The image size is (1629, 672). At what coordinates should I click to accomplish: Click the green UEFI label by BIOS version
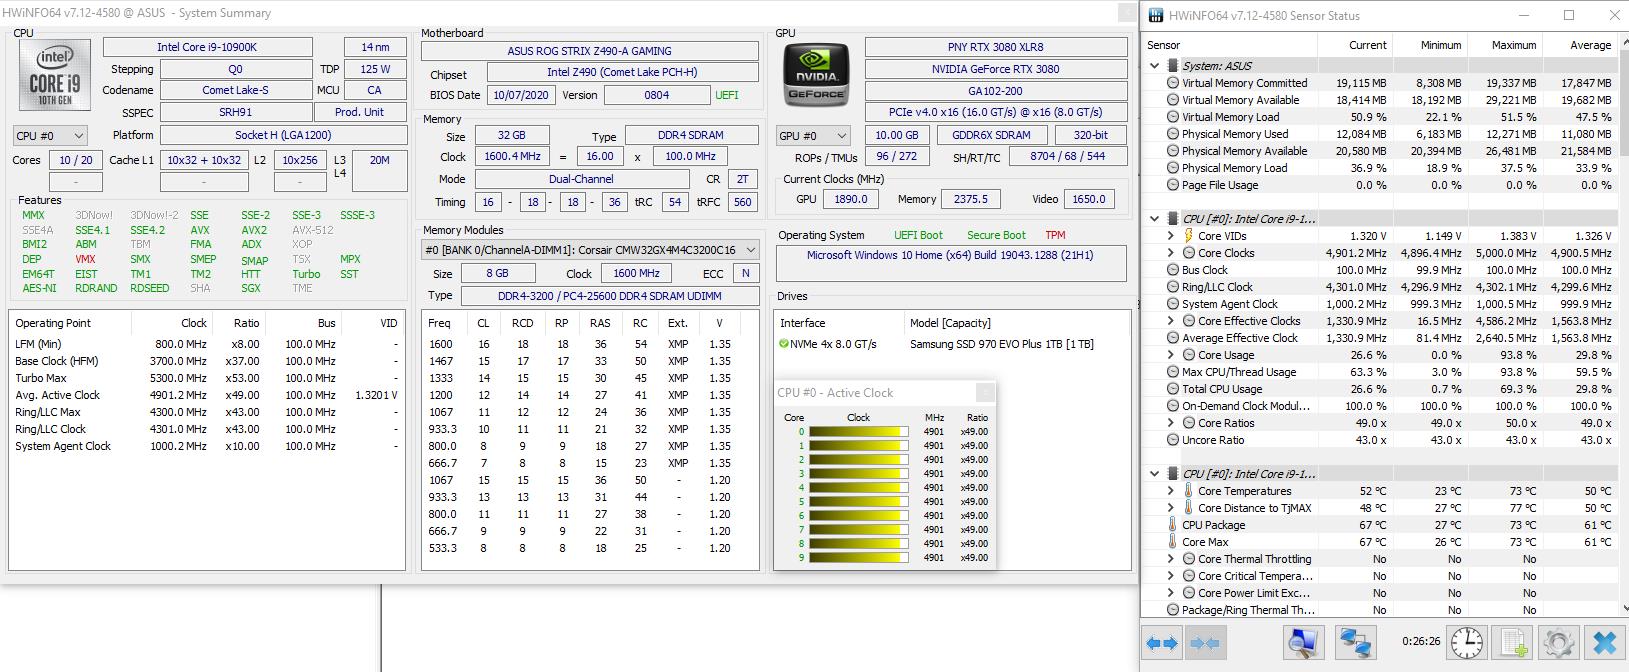pyautogui.click(x=727, y=95)
